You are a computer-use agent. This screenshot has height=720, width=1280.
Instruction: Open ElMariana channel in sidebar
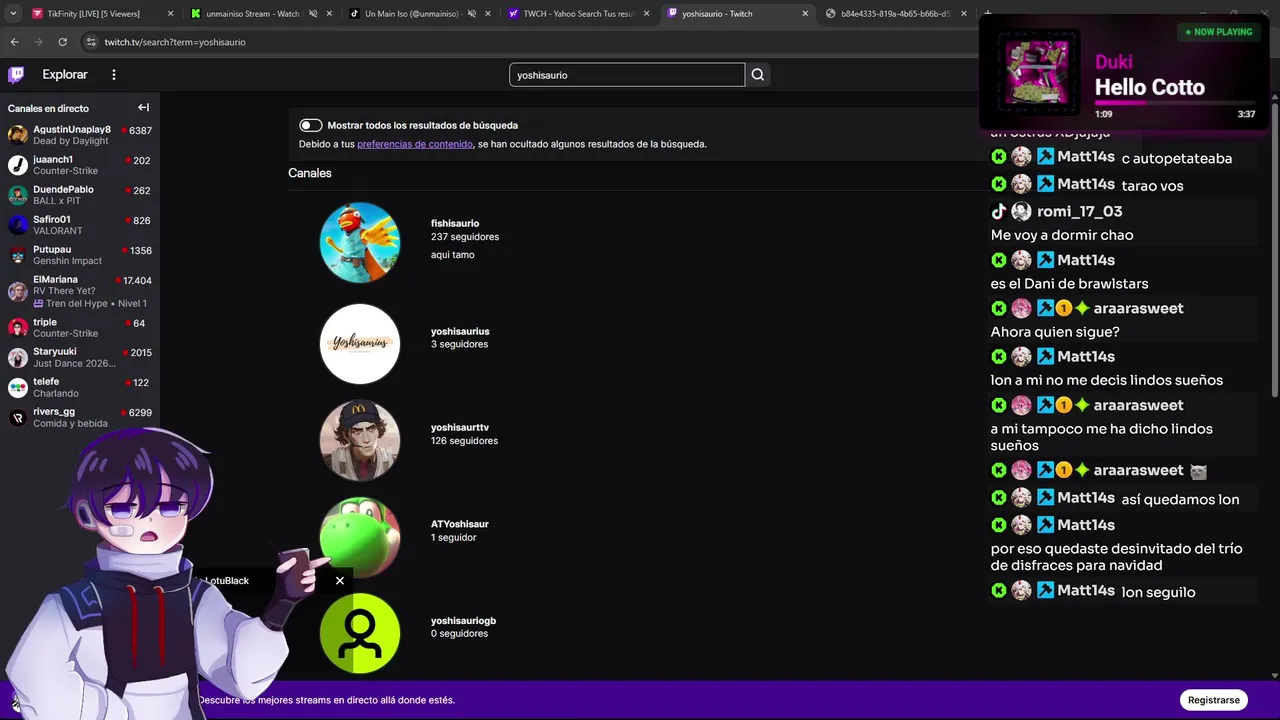[80, 291]
